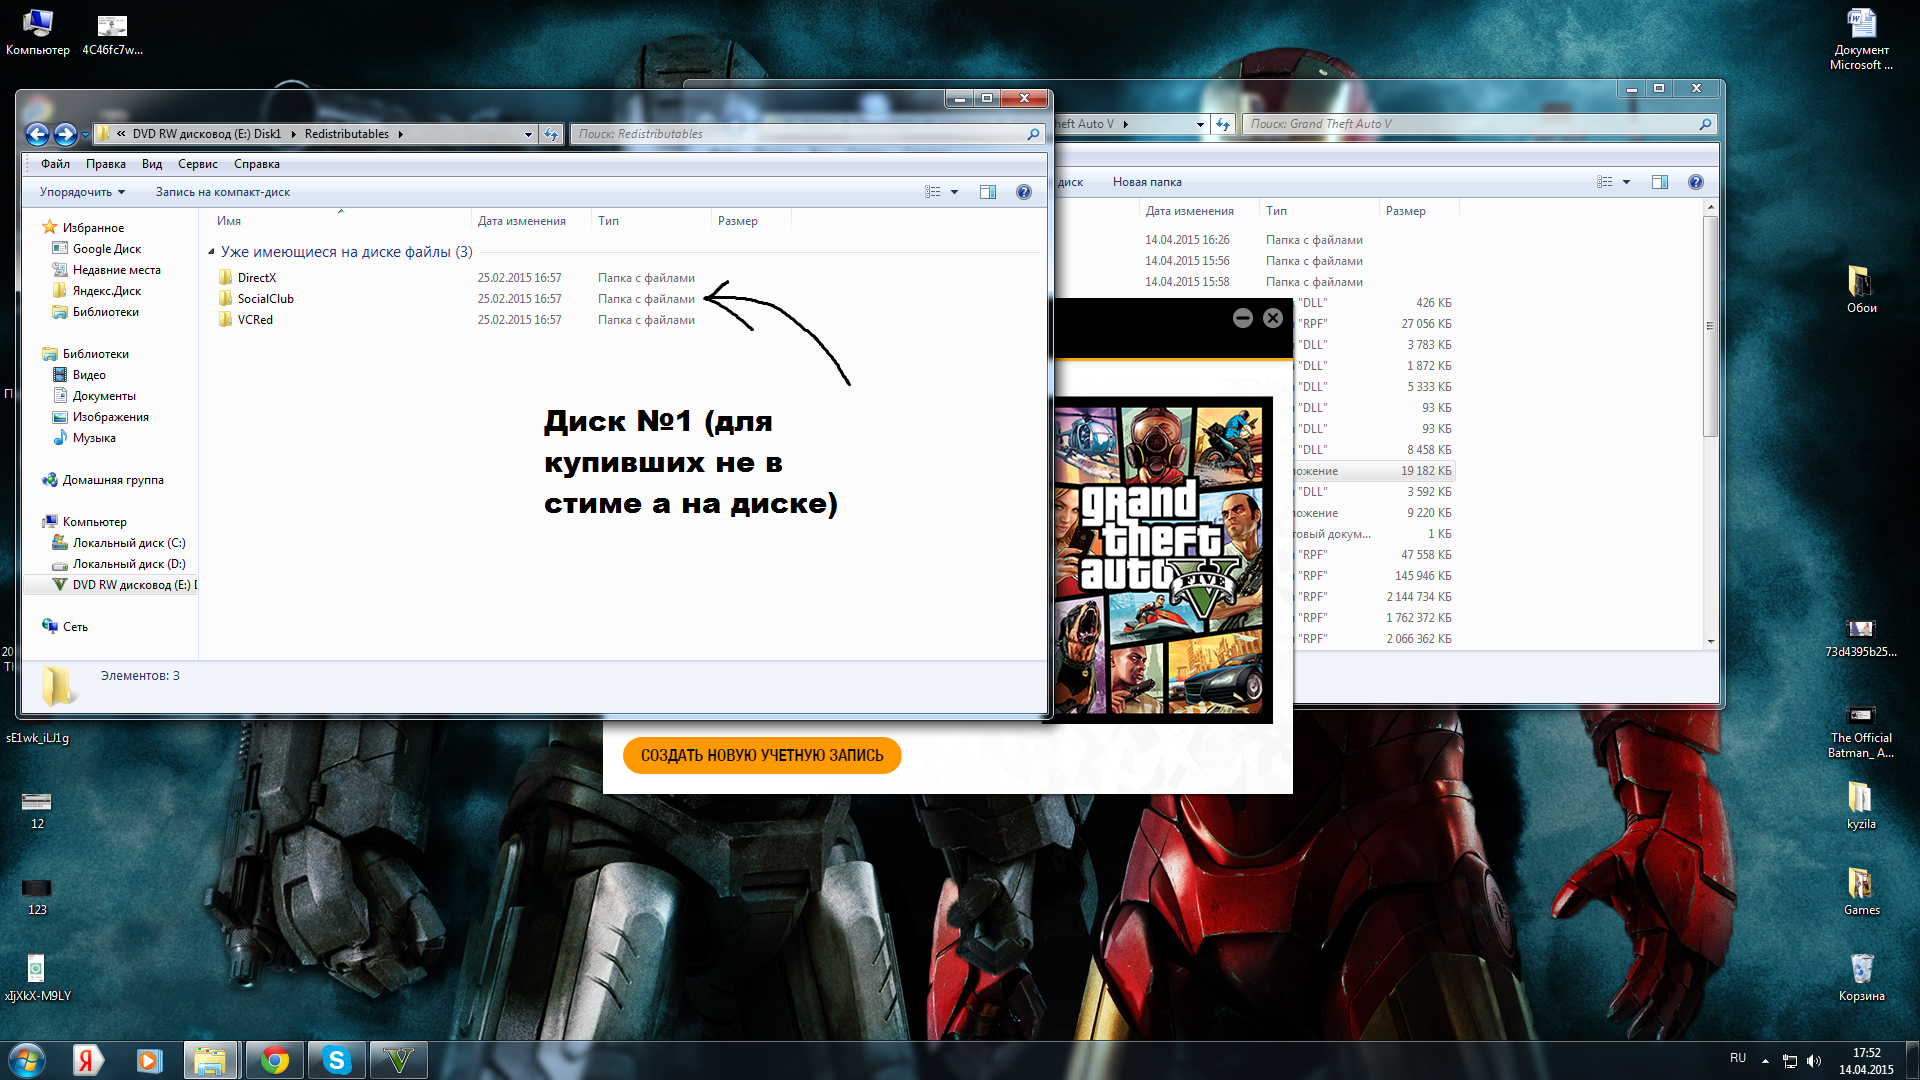Open address bar history dropdown
Screen dimensions: 1920x1080
tap(528, 134)
